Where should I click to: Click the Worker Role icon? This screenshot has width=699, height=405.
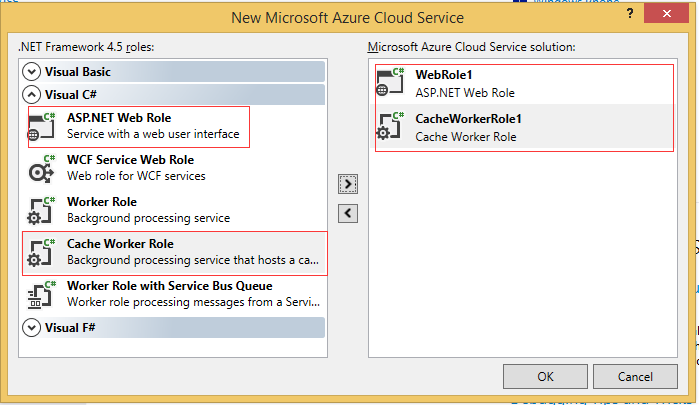pos(41,211)
